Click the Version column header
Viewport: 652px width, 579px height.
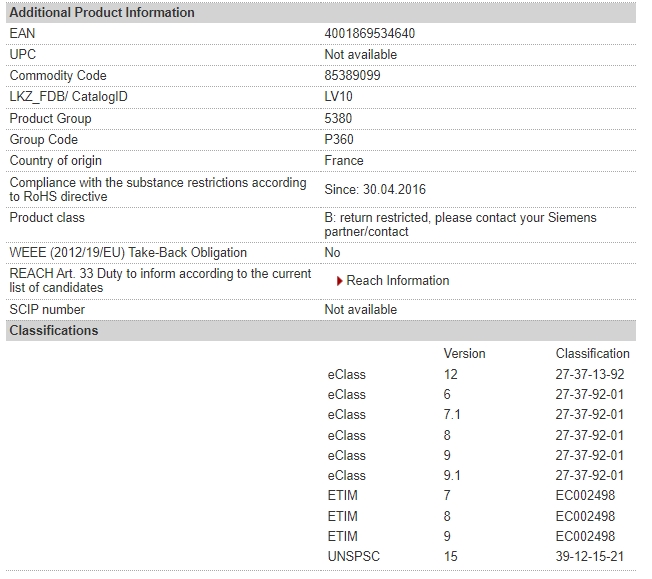click(x=464, y=354)
